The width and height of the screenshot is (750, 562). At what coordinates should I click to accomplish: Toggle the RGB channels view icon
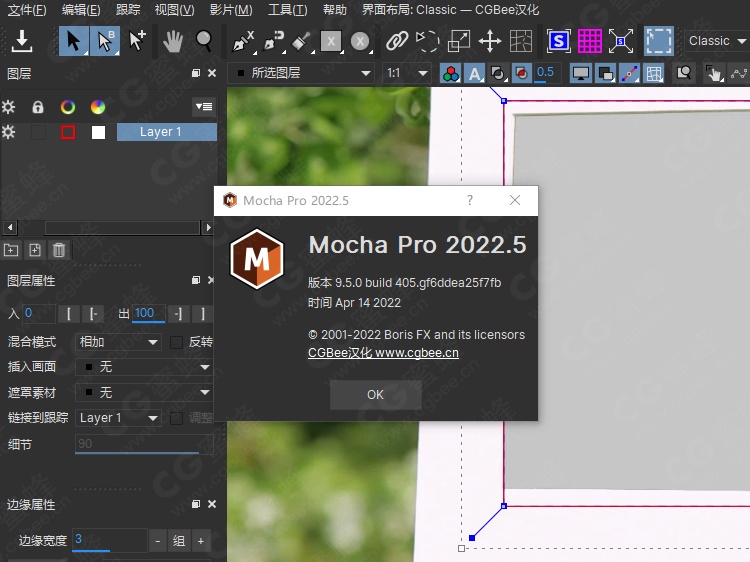click(x=451, y=74)
